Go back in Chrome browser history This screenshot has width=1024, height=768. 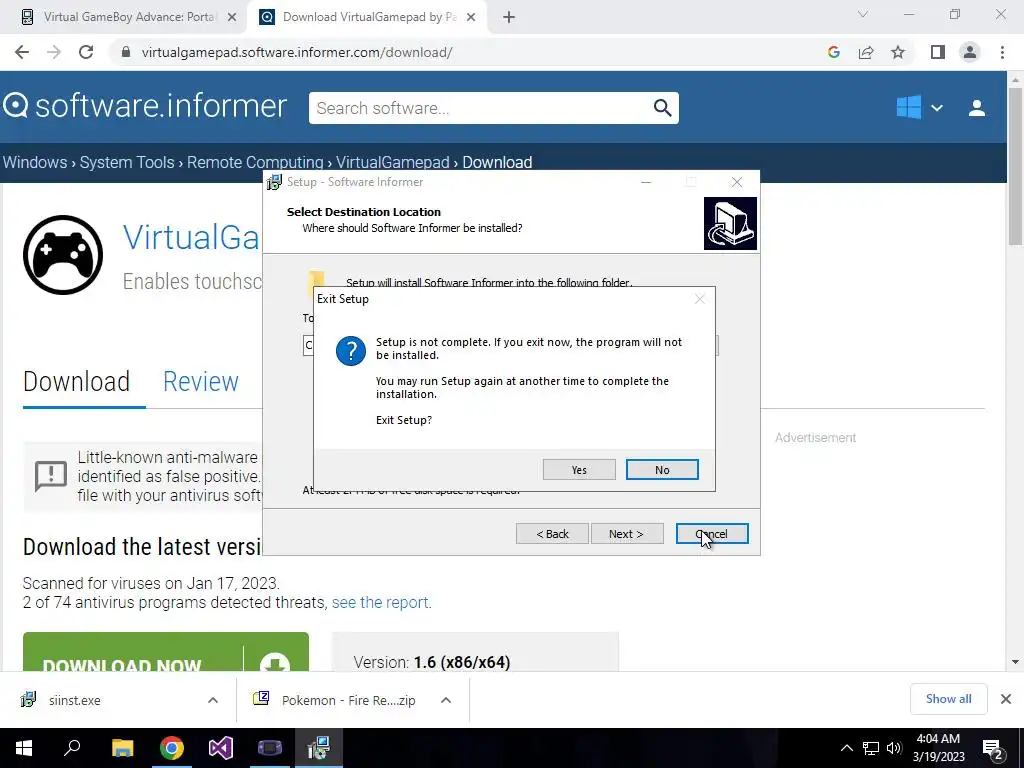(x=22, y=52)
